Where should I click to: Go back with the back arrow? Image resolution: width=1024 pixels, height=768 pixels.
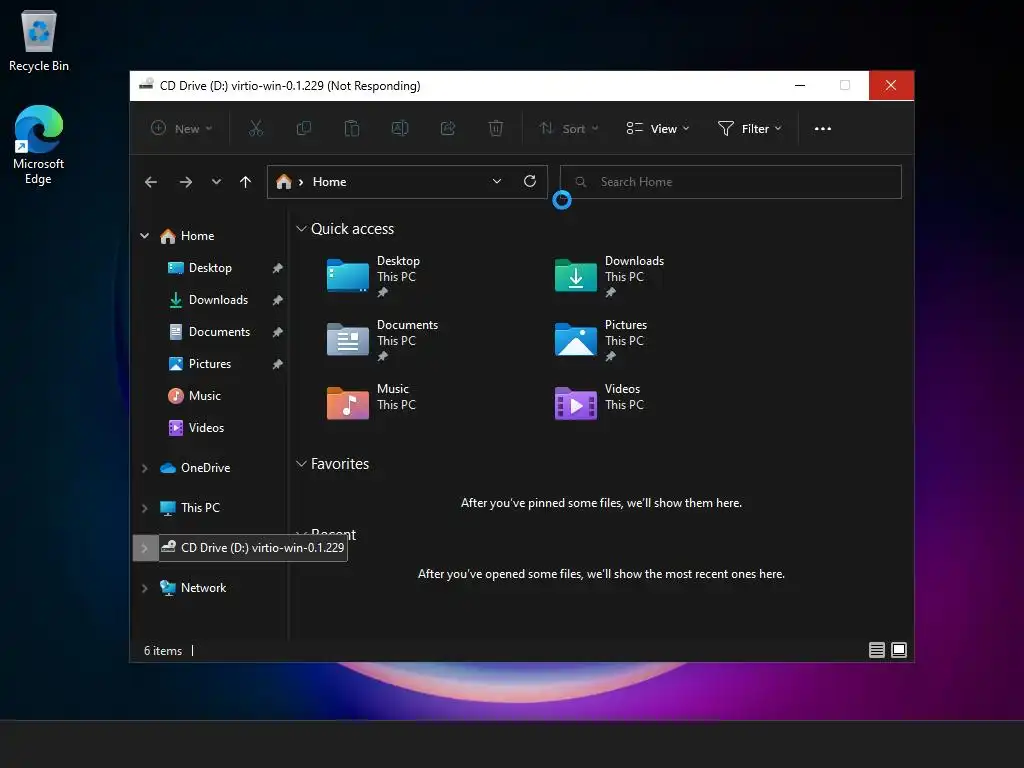pos(151,182)
